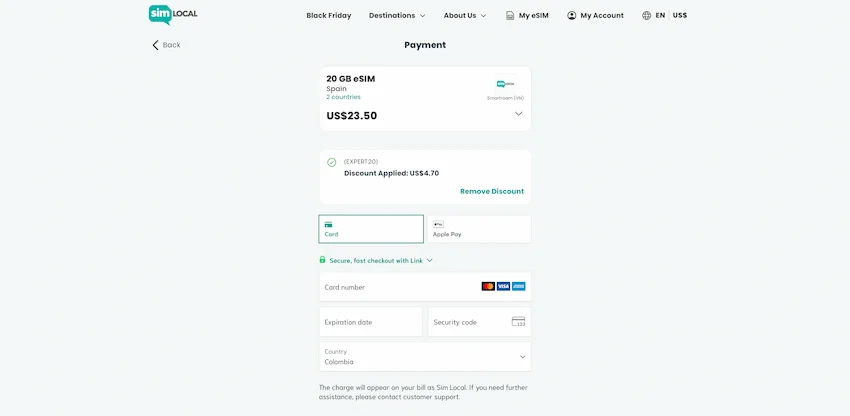Click the My Account profile icon
This screenshot has height=416, width=850.
point(572,16)
